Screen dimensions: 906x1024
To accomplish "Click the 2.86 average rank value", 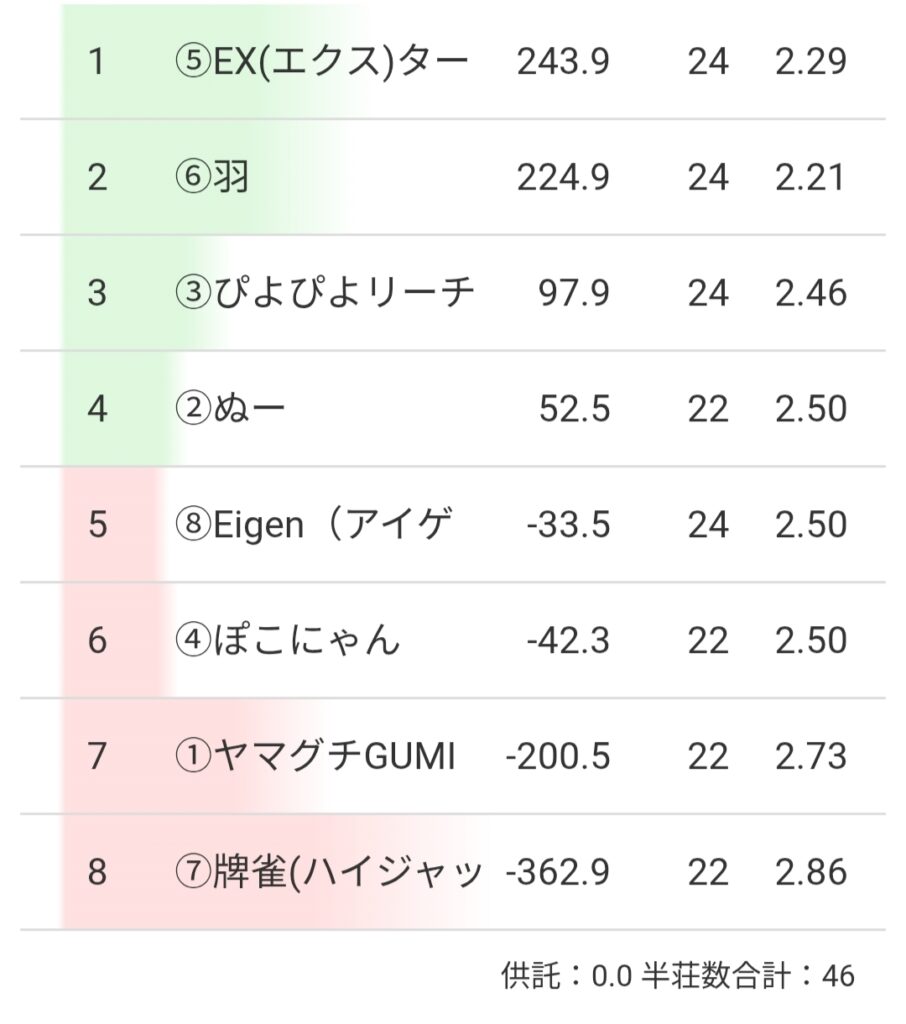I will coord(810,873).
